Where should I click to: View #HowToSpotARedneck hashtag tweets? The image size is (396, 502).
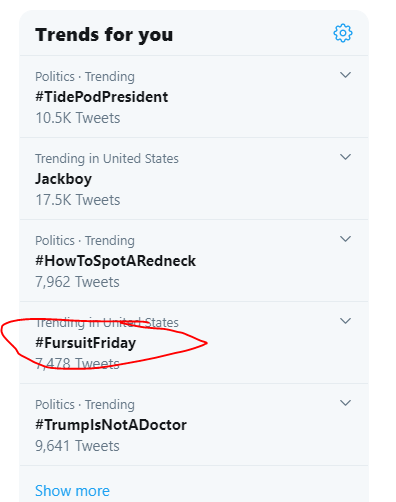pos(115,261)
